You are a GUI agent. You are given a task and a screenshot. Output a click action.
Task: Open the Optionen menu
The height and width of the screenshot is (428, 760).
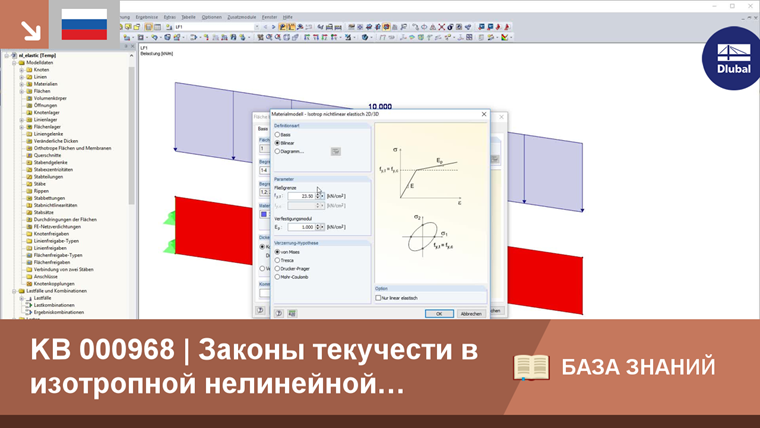coord(211,17)
